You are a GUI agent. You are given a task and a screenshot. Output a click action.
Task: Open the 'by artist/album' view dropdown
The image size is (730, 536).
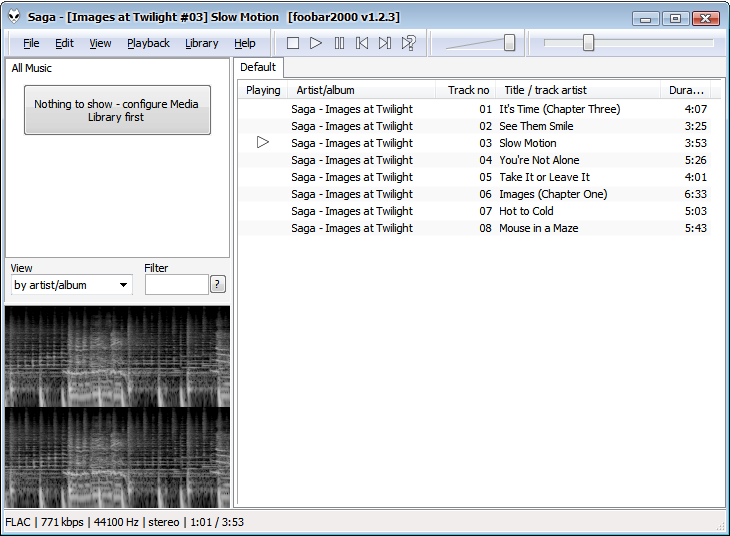(72, 285)
